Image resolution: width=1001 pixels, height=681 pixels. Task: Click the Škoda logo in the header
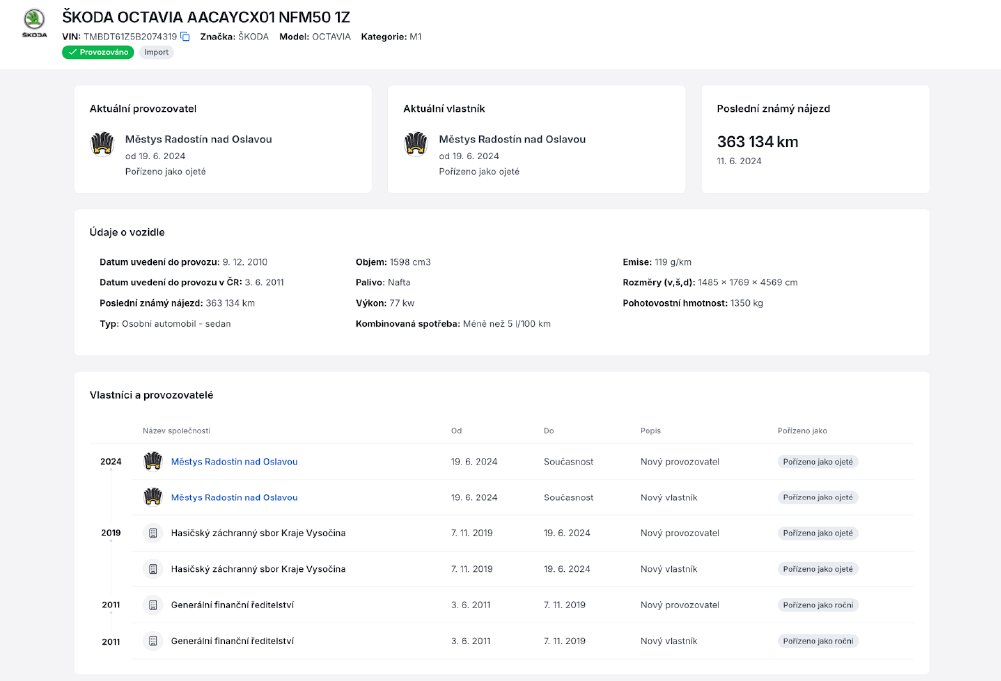(x=34, y=22)
